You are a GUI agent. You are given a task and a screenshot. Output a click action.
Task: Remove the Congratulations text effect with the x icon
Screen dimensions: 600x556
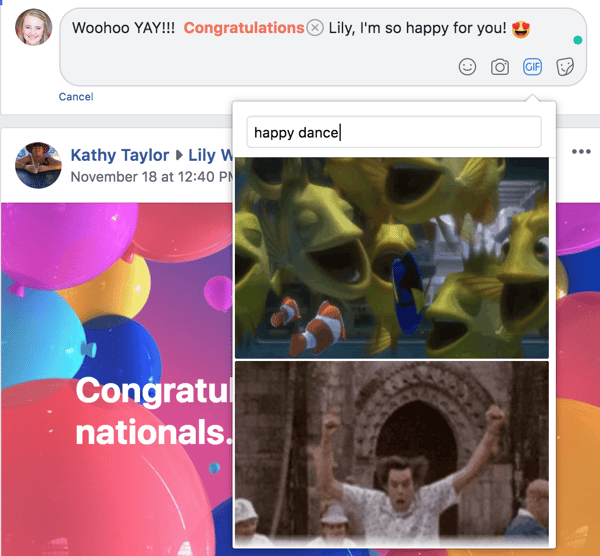click(x=315, y=28)
